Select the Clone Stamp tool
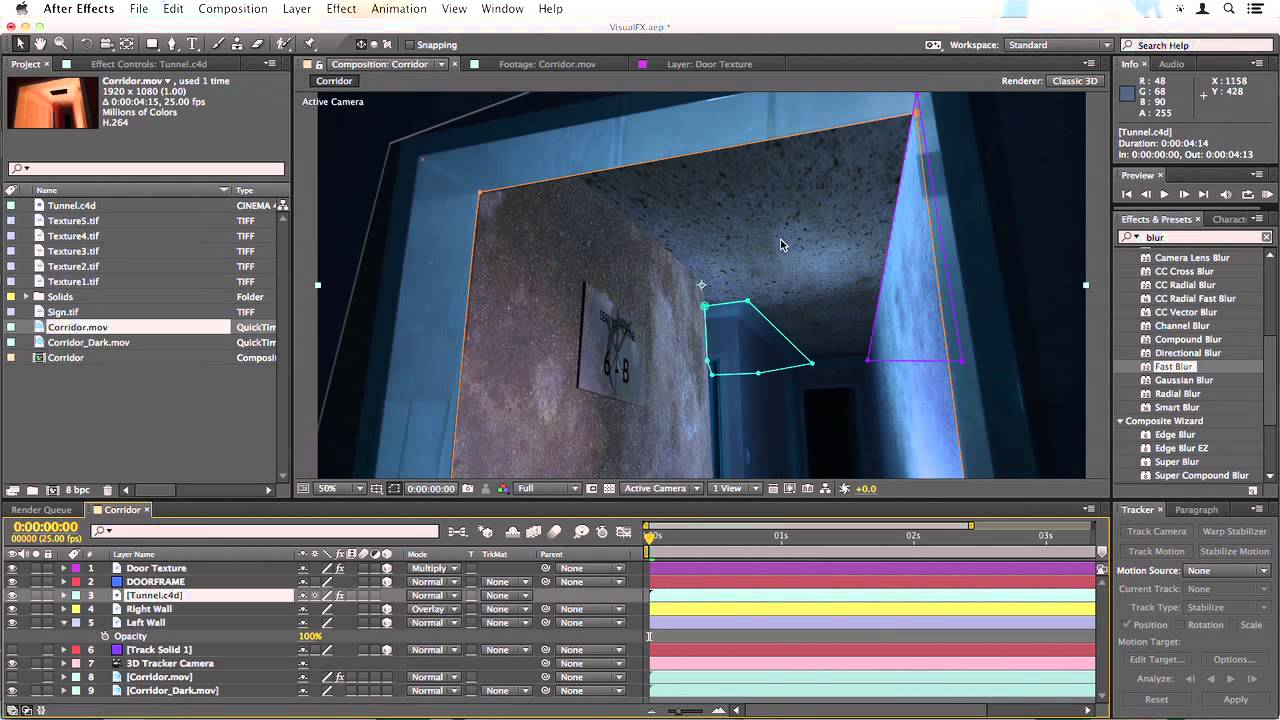The width and height of the screenshot is (1280, 720). (x=238, y=44)
